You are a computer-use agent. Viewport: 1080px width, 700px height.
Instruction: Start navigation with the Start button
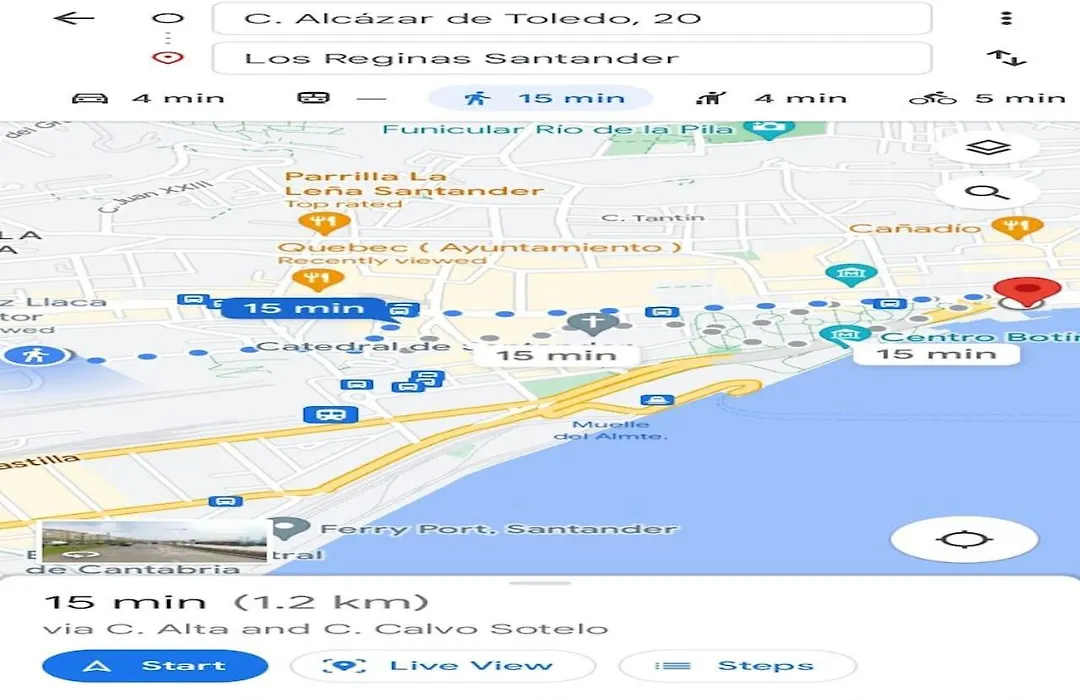click(x=155, y=666)
